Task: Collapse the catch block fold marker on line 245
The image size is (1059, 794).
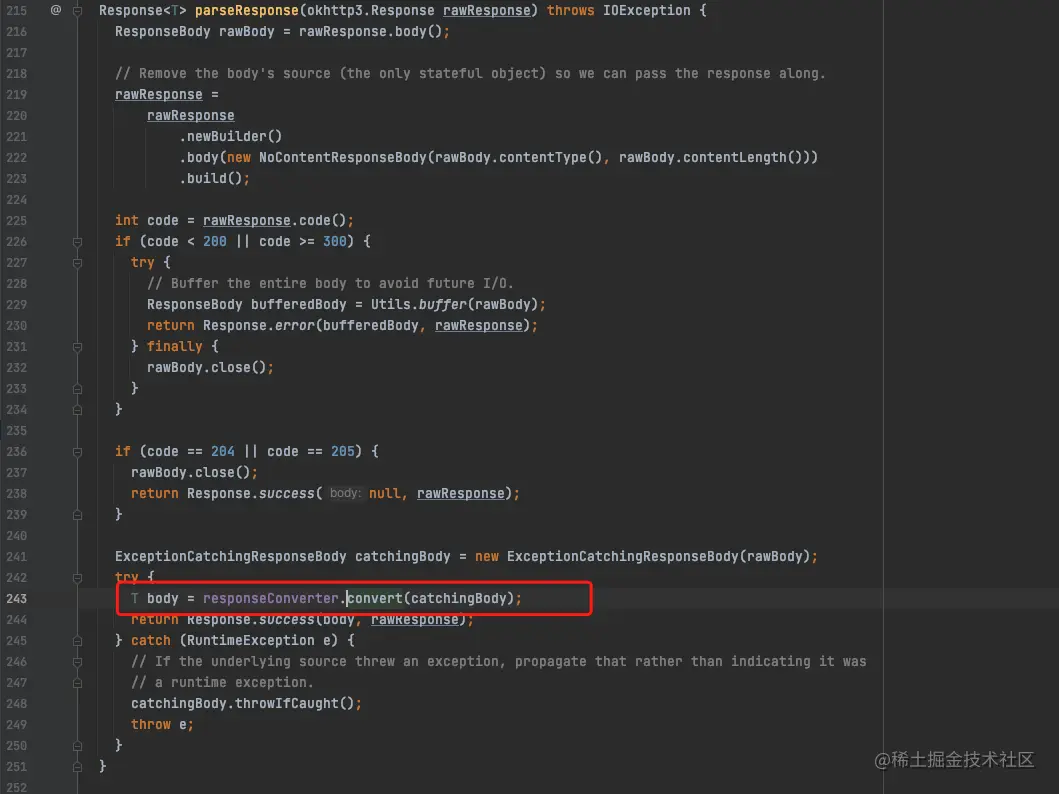Action: pos(78,641)
